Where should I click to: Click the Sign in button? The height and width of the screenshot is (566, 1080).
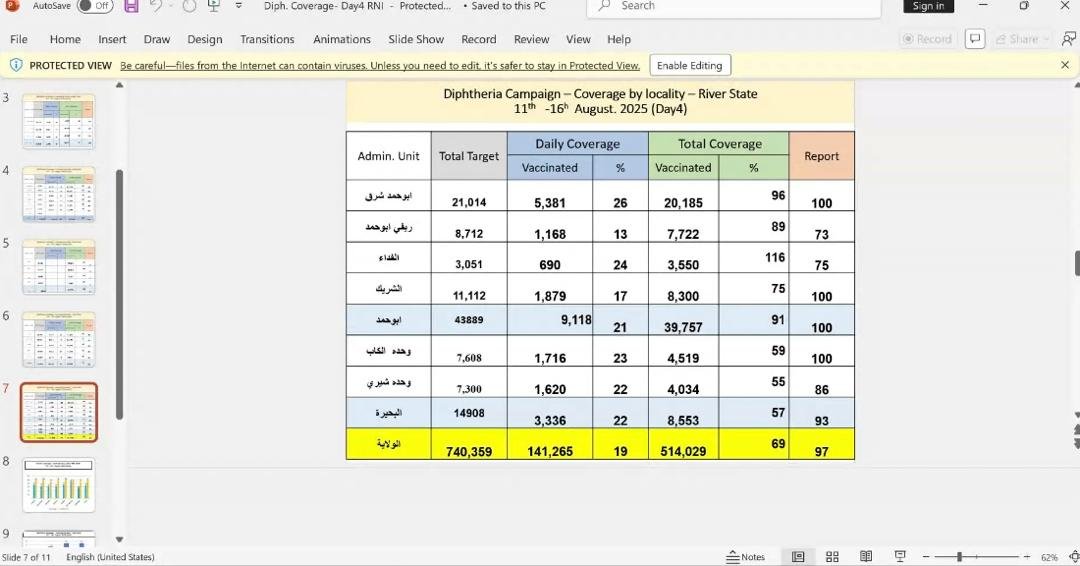pyautogui.click(x=928, y=6)
